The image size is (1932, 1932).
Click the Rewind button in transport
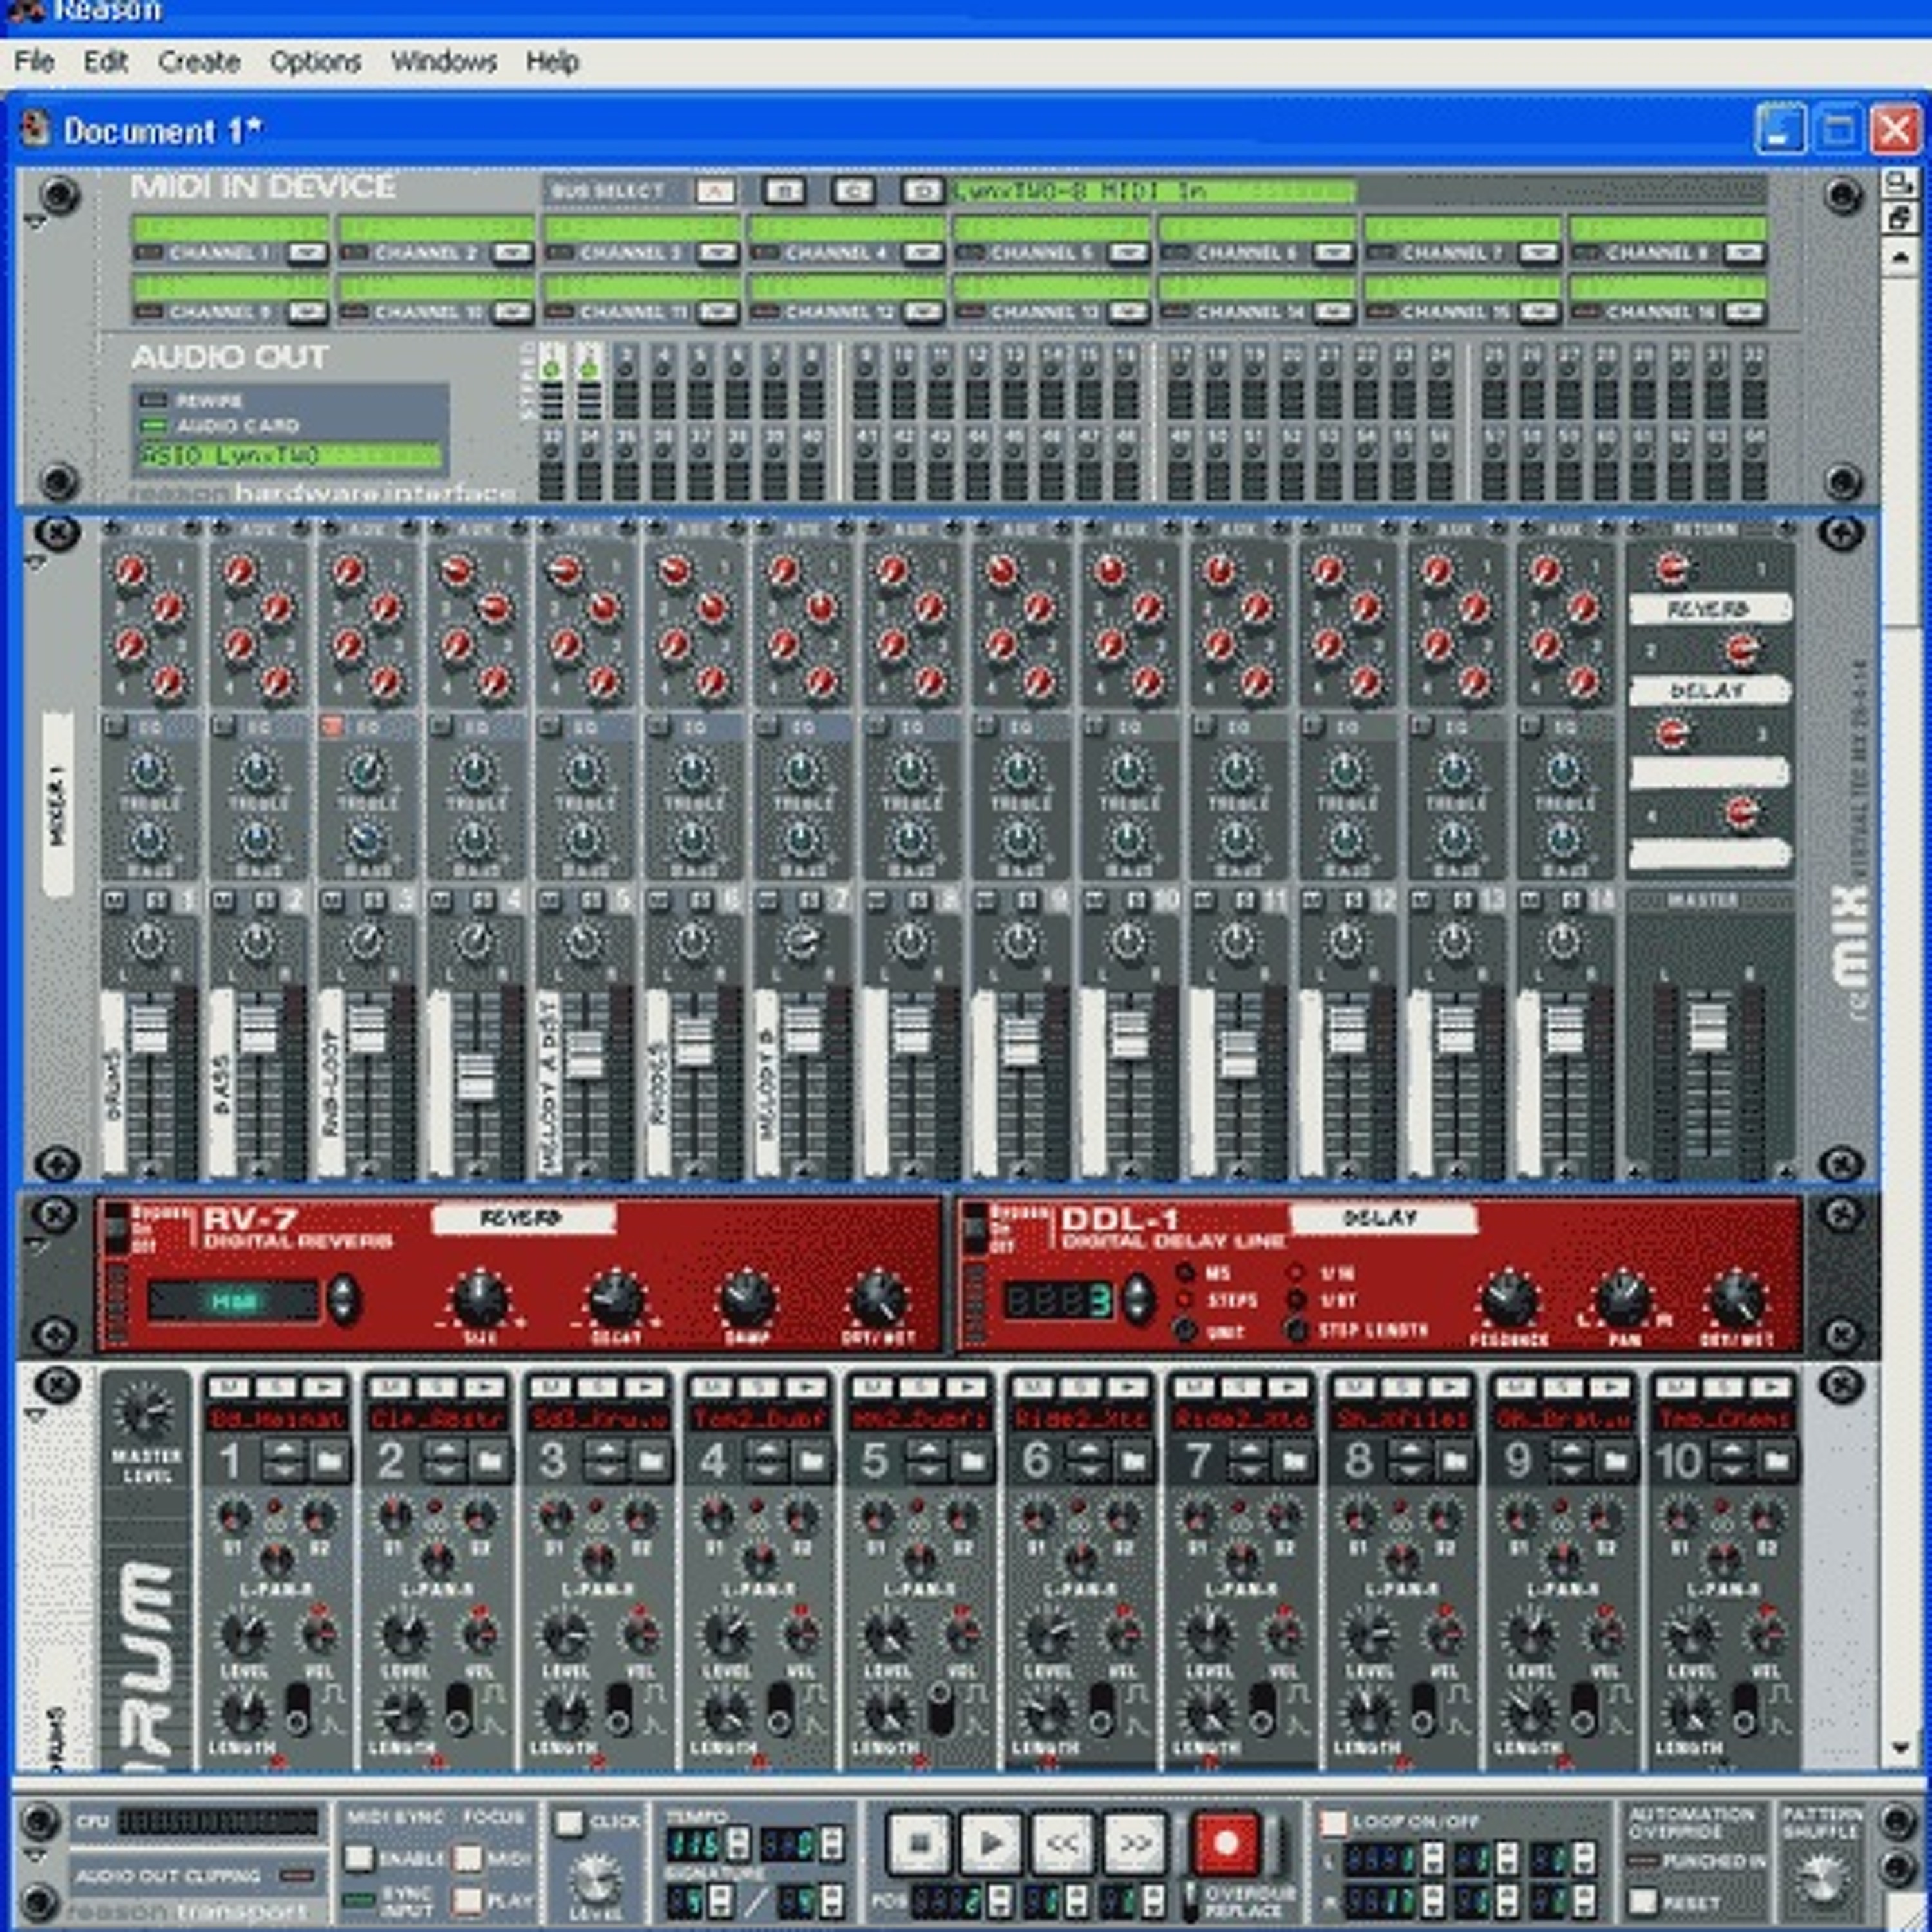tap(1062, 1842)
